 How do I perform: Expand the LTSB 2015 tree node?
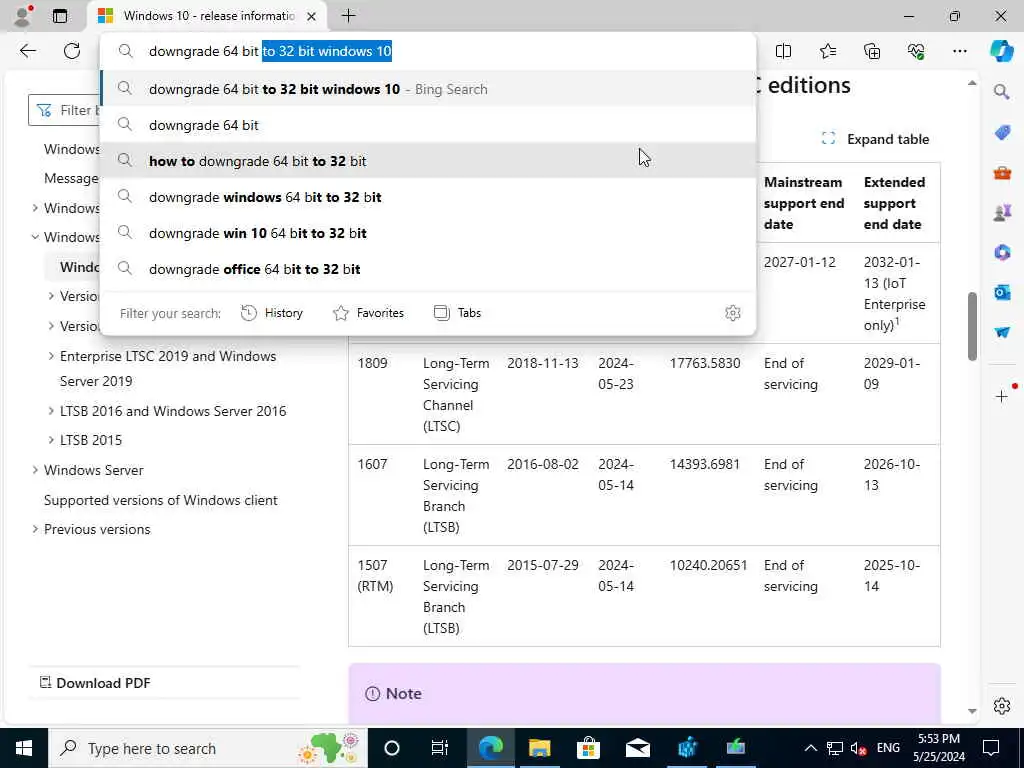(x=51, y=440)
